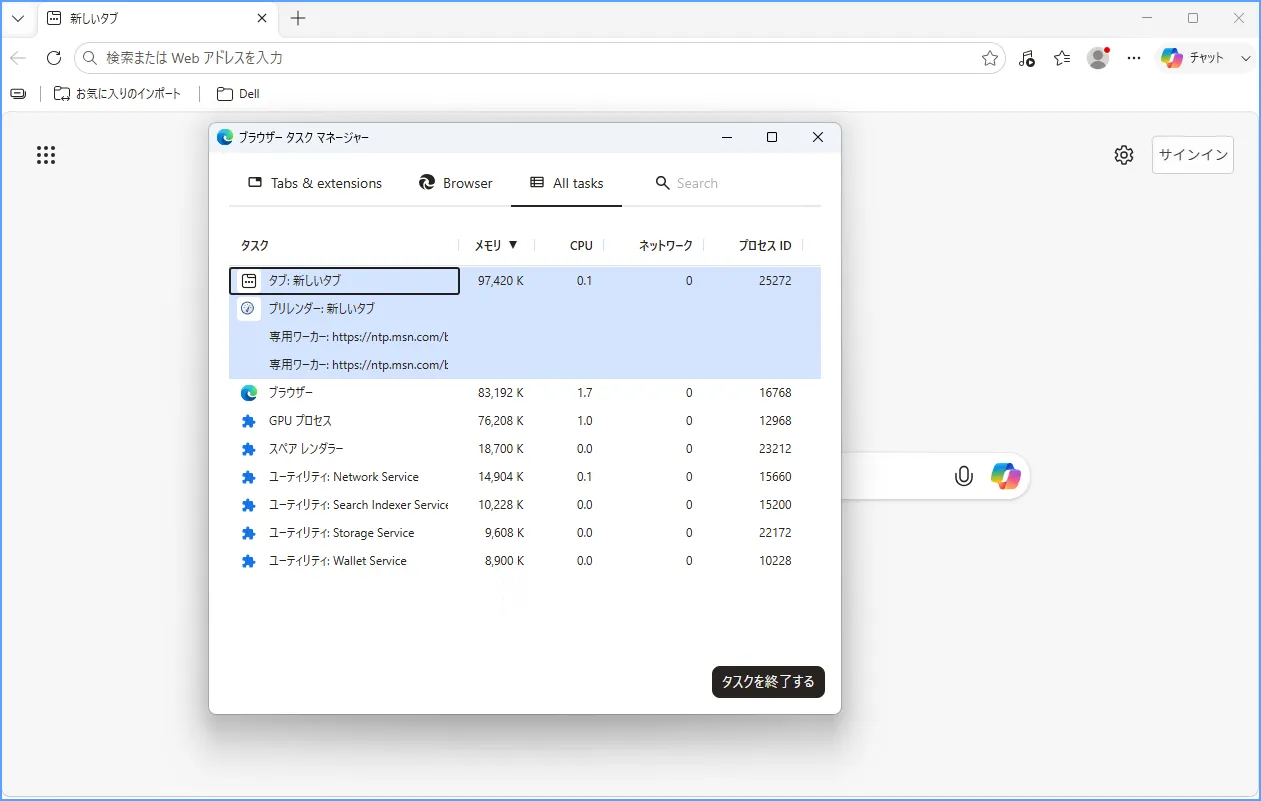Viewport: 1261px width, 801px height.
Task: Select ユーティリティ: Storage Service row
Action: [x=525, y=533]
